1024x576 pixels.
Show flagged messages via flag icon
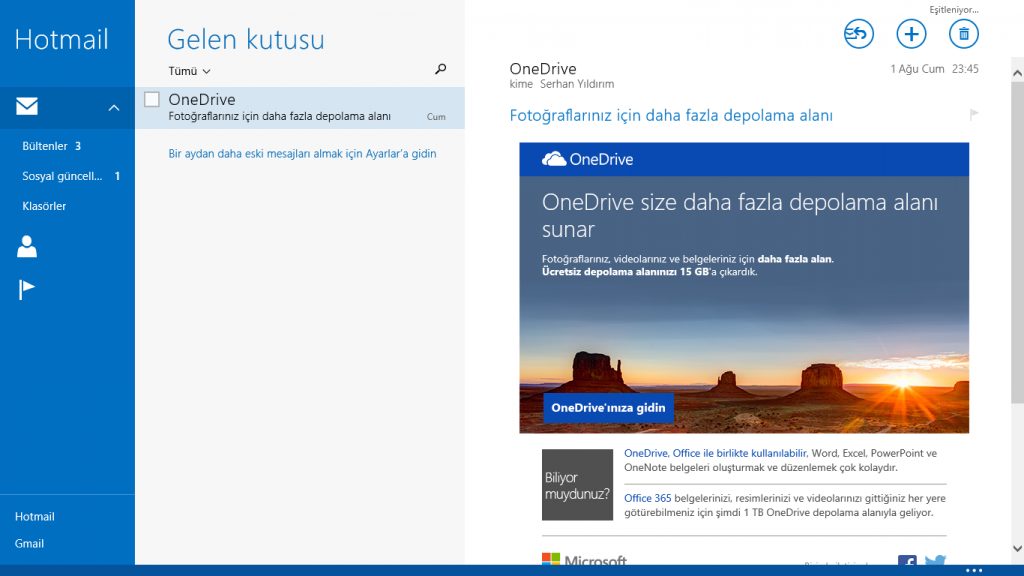(x=26, y=289)
